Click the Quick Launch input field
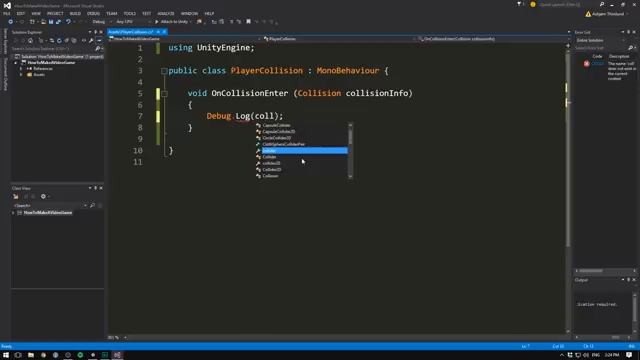 pyautogui.click(x=569, y=4)
